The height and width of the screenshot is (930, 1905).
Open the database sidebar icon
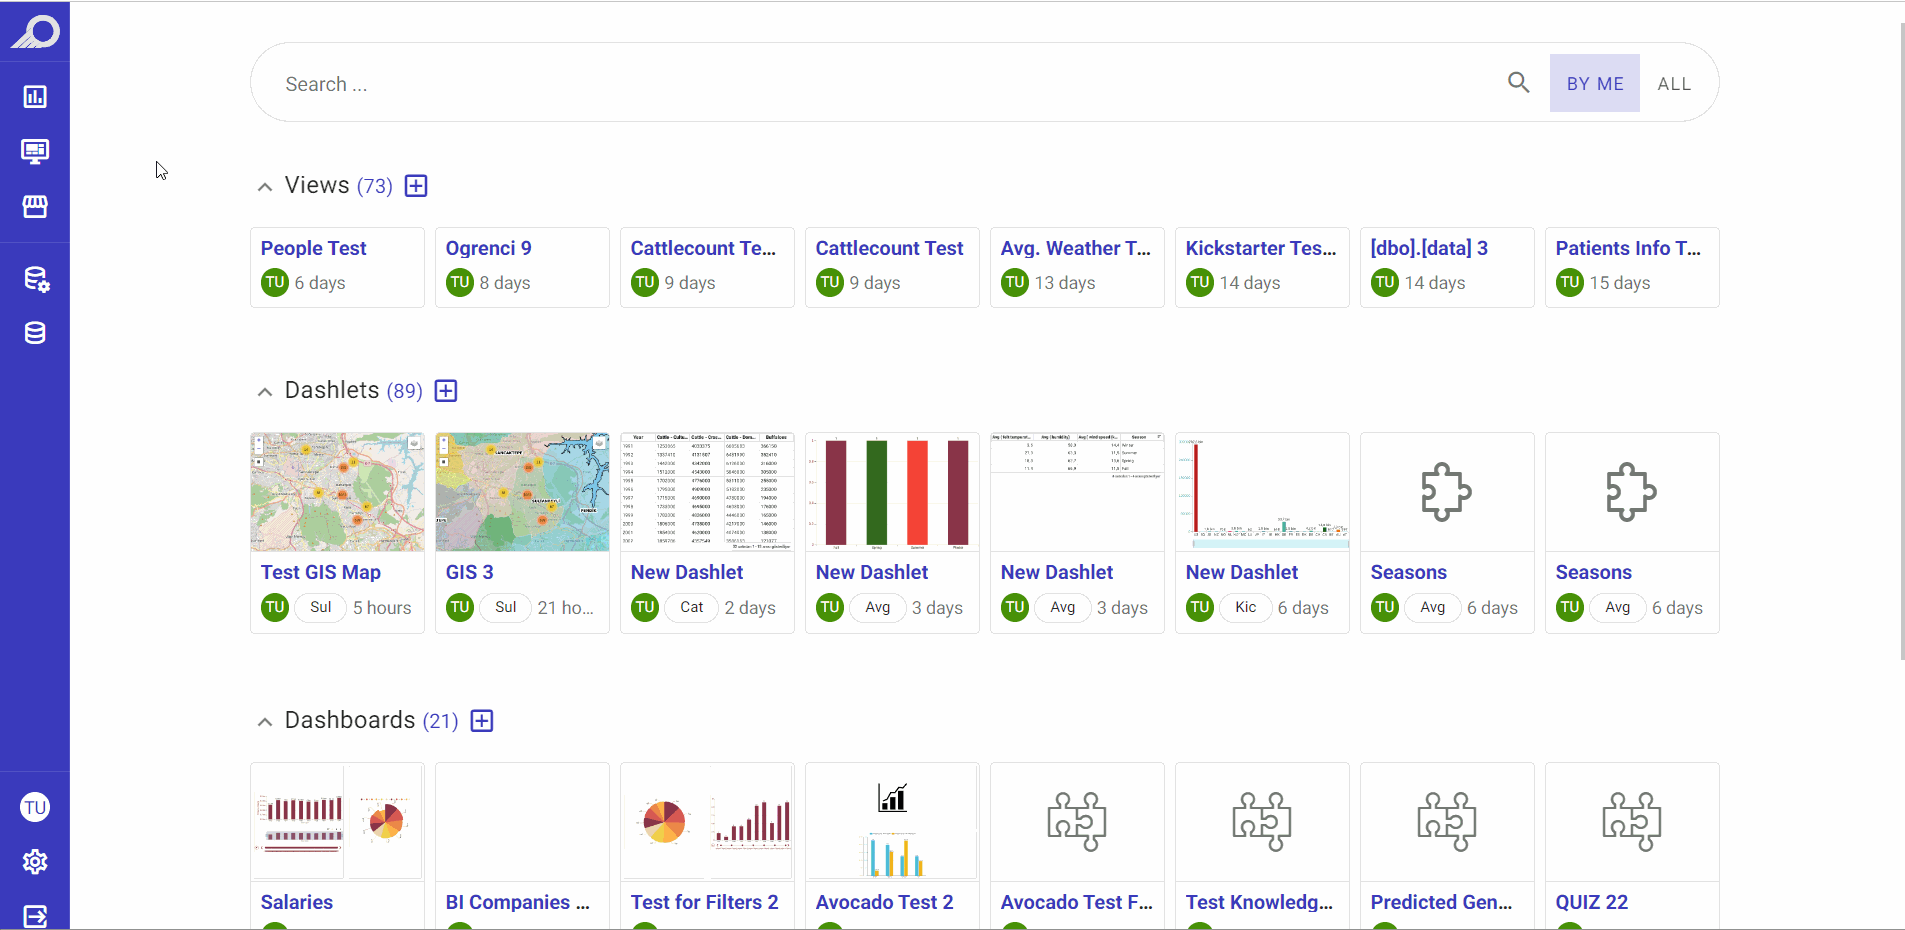click(35, 333)
